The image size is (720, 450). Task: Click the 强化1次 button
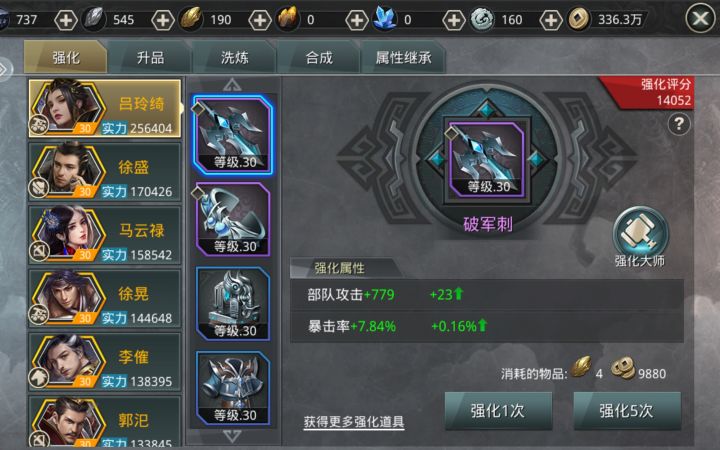[498, 411]
